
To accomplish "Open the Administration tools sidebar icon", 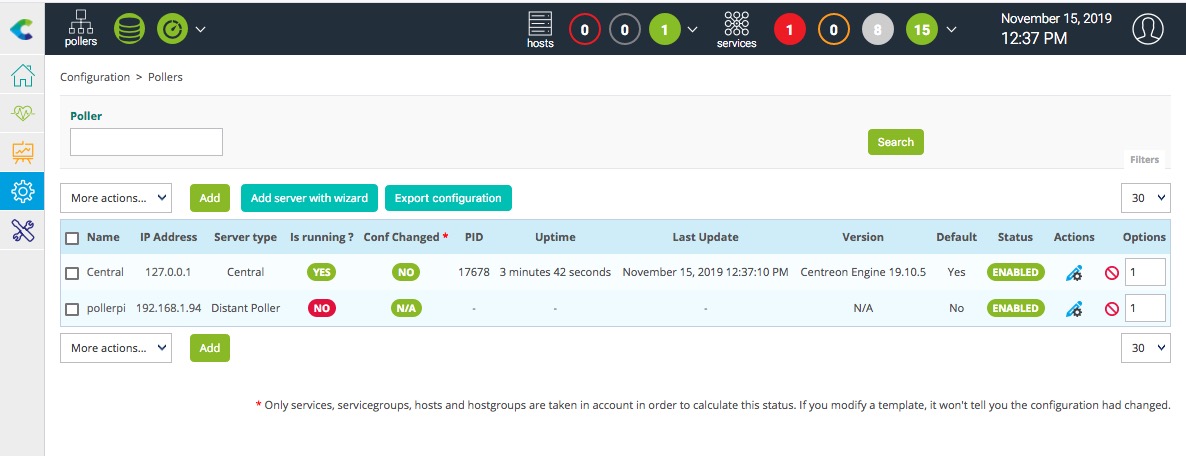I will [22, 230].
